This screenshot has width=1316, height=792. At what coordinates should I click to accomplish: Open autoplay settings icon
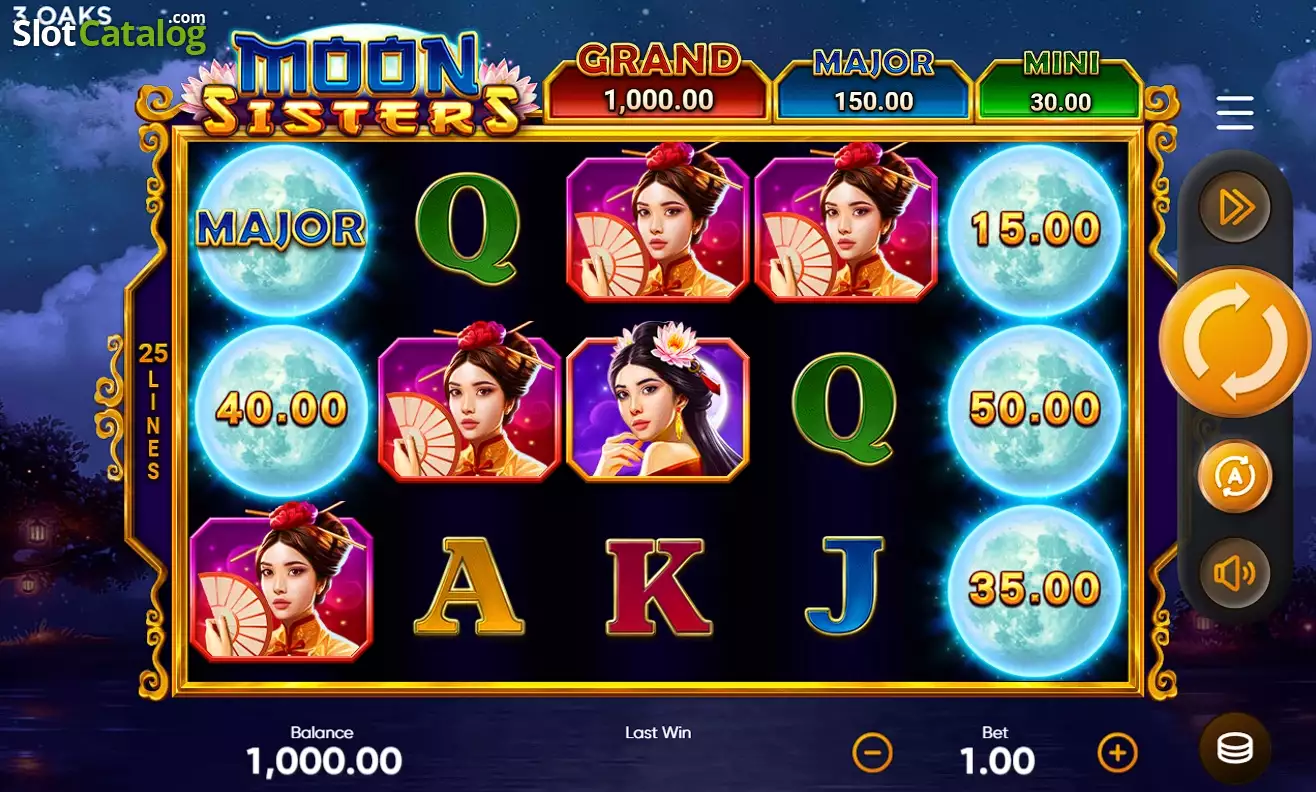1234,476
